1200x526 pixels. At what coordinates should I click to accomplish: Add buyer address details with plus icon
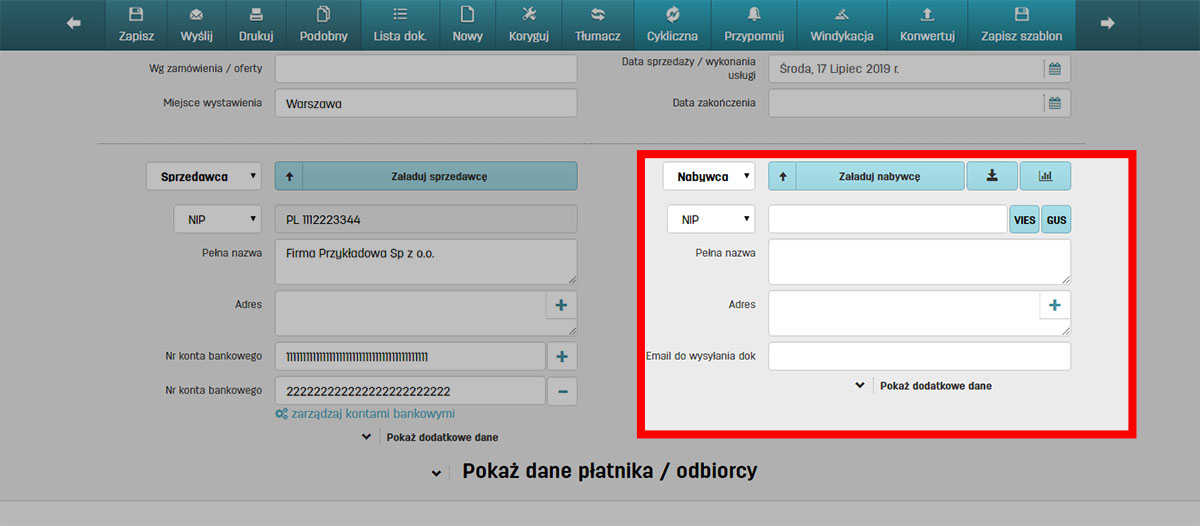(1055, 305)
